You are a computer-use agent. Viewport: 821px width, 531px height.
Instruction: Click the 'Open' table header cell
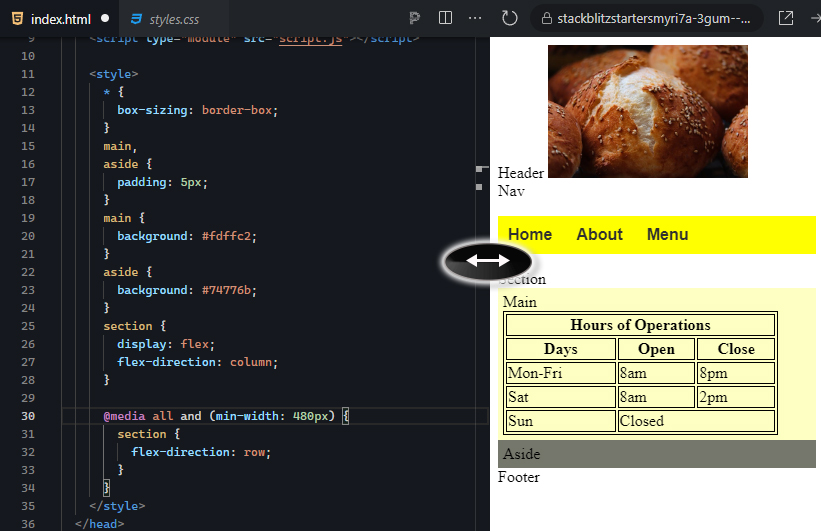pyautogui.click(x=656, y=349)
